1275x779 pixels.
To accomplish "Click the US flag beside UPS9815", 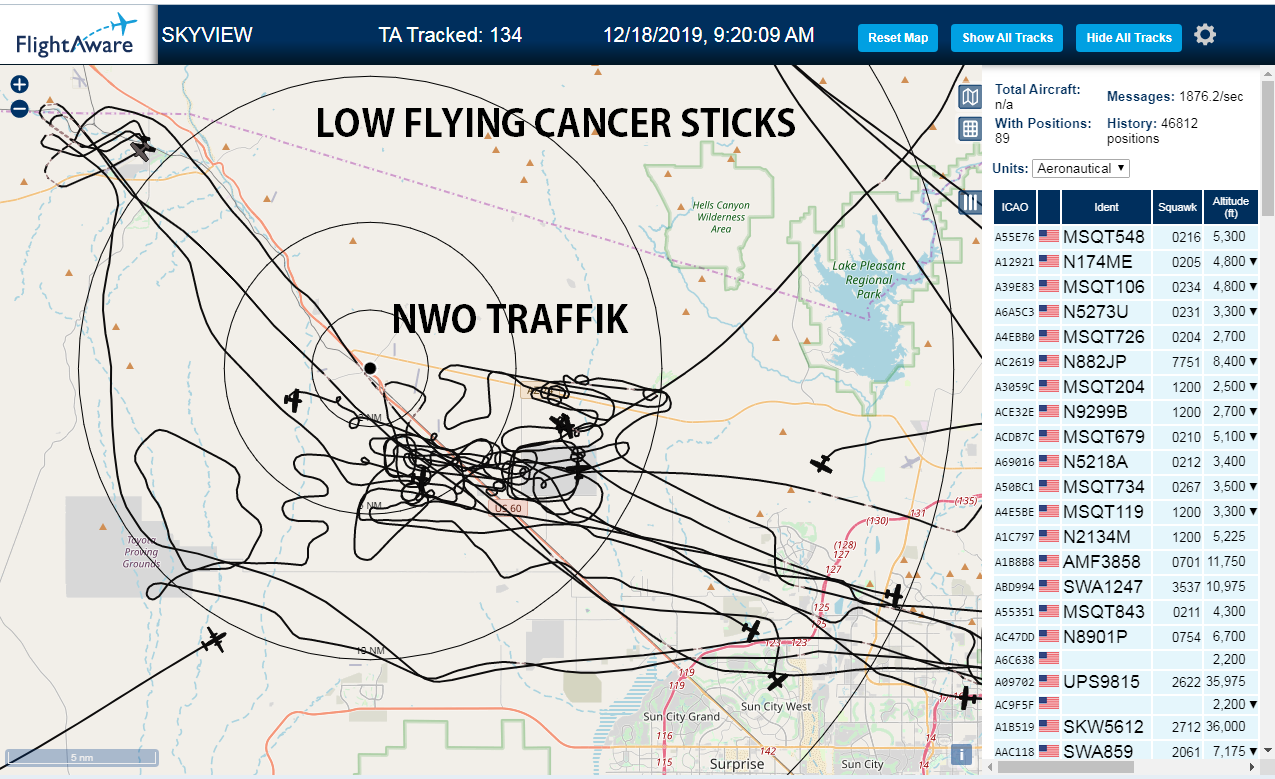I will coord(1049,682).
